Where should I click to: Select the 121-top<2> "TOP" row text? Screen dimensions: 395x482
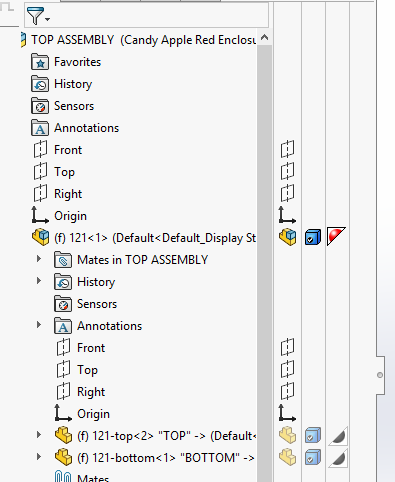point(166,436)
